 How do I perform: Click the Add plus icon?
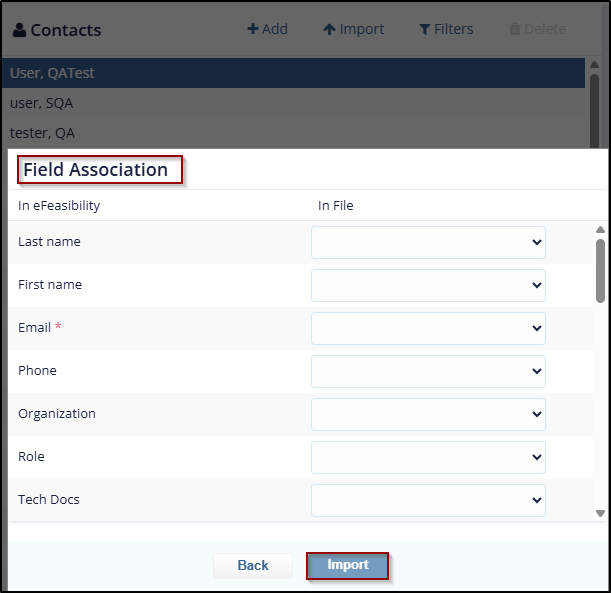(x=253, y=29)
